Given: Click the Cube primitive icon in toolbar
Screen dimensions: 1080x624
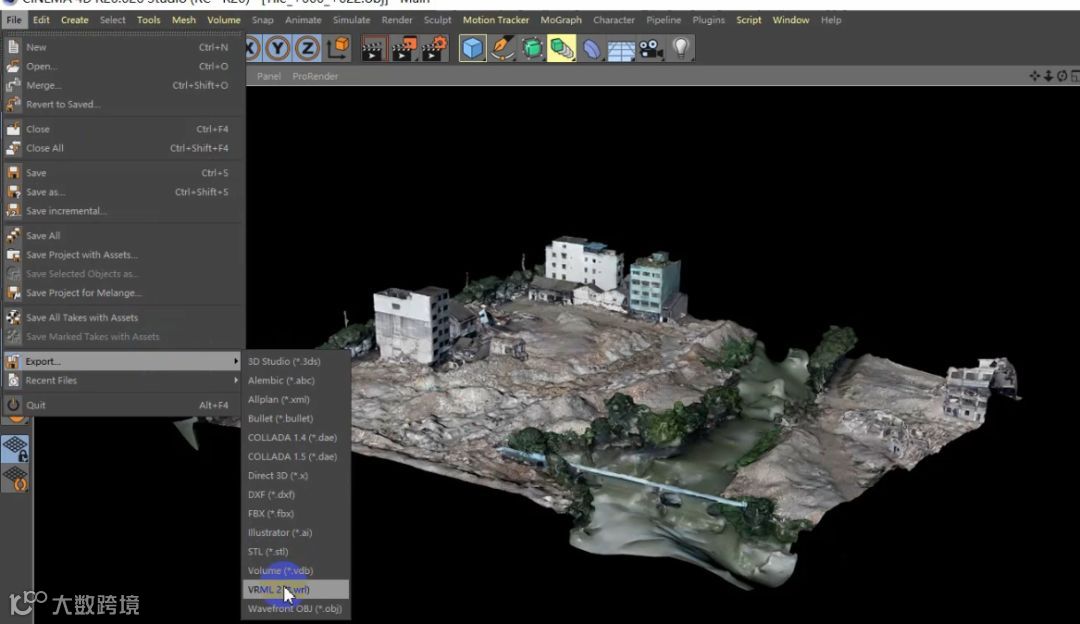Looking at the screenshot, I should click(x=473, y=48).
